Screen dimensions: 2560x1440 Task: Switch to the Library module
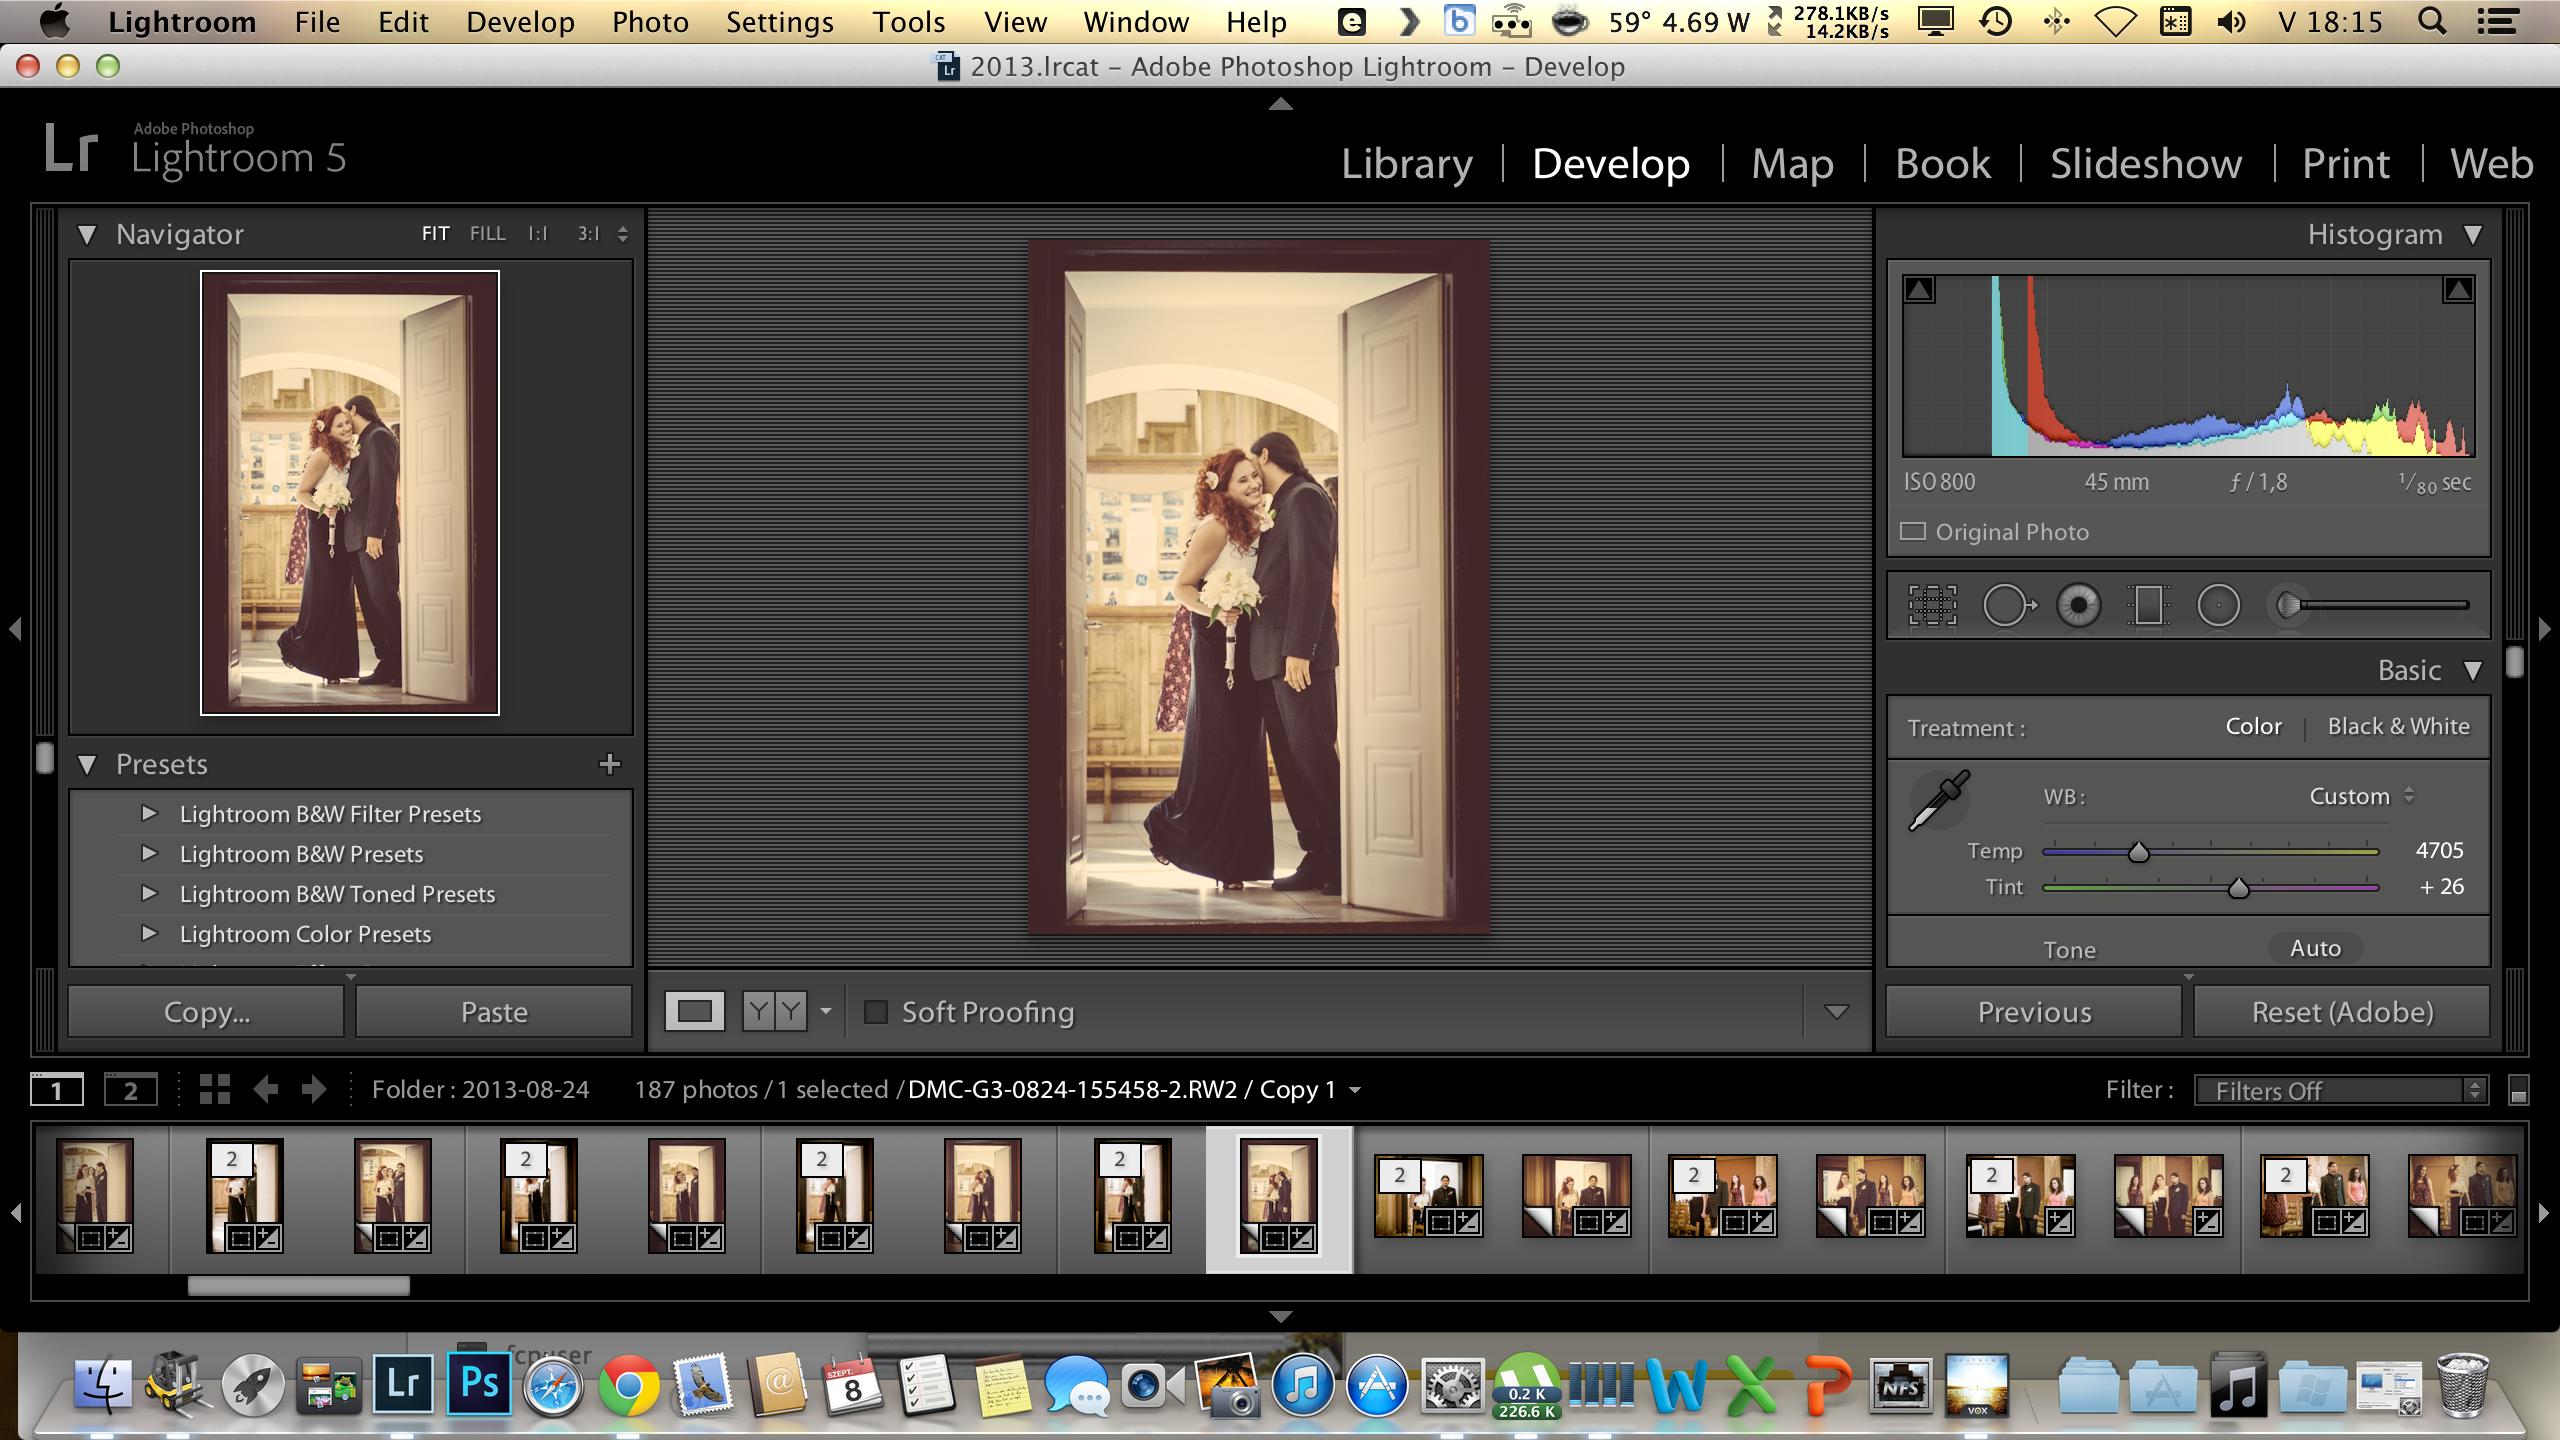click(x=1407, y=163)
